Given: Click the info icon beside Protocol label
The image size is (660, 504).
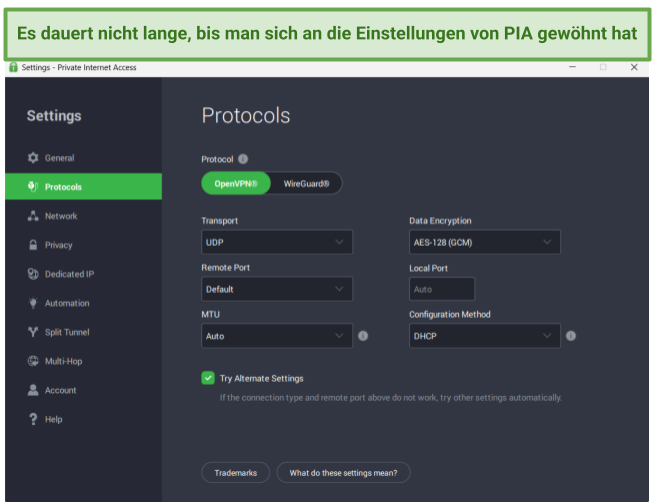Looking at the screenshot, I should (x=243, y=159).
